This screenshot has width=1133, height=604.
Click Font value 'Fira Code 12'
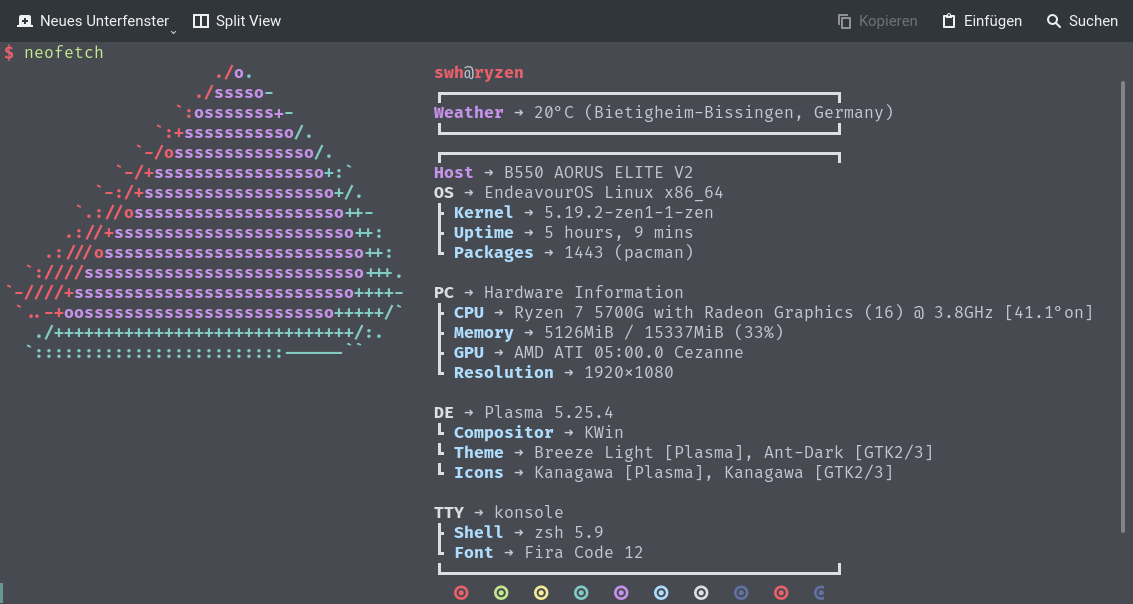pyautogui.click(x=583, y=553)
